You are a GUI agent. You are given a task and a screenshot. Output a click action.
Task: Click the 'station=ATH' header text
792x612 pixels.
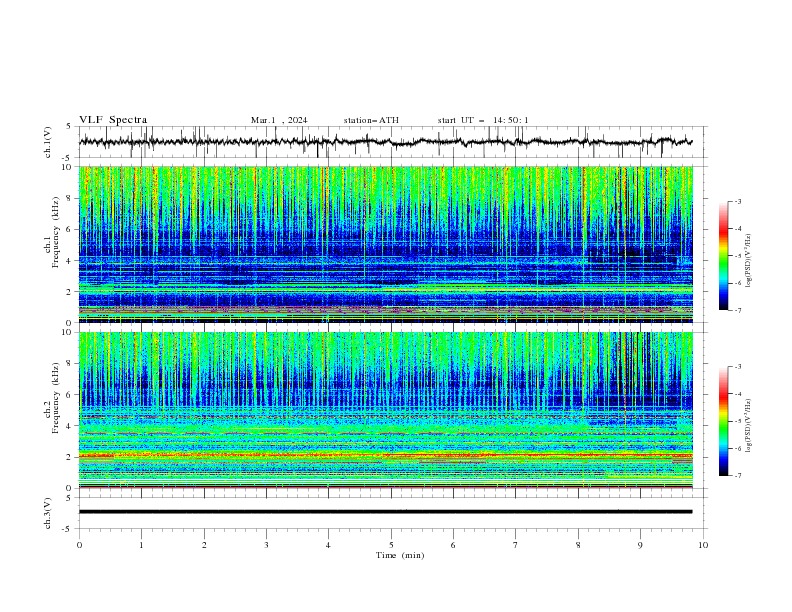tap(371, 120)
